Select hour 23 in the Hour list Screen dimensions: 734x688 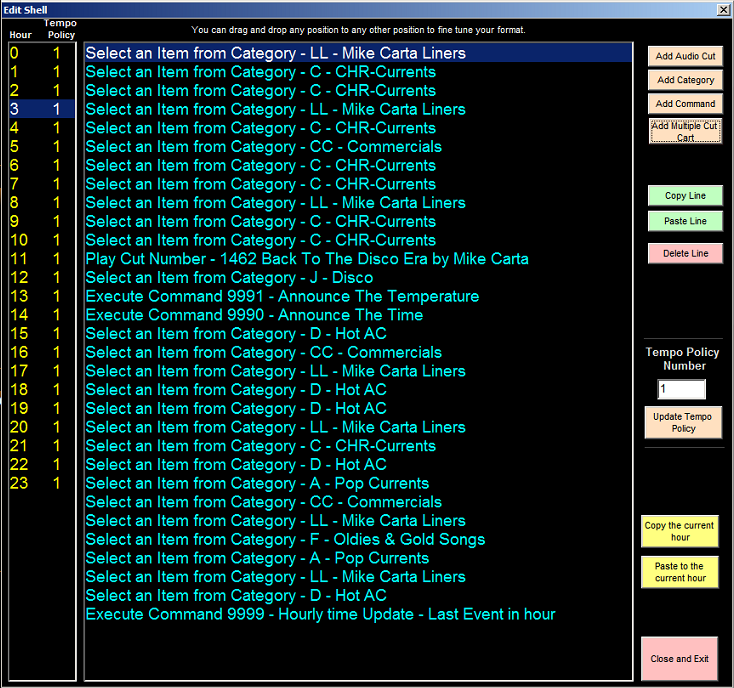click(42, 483)
